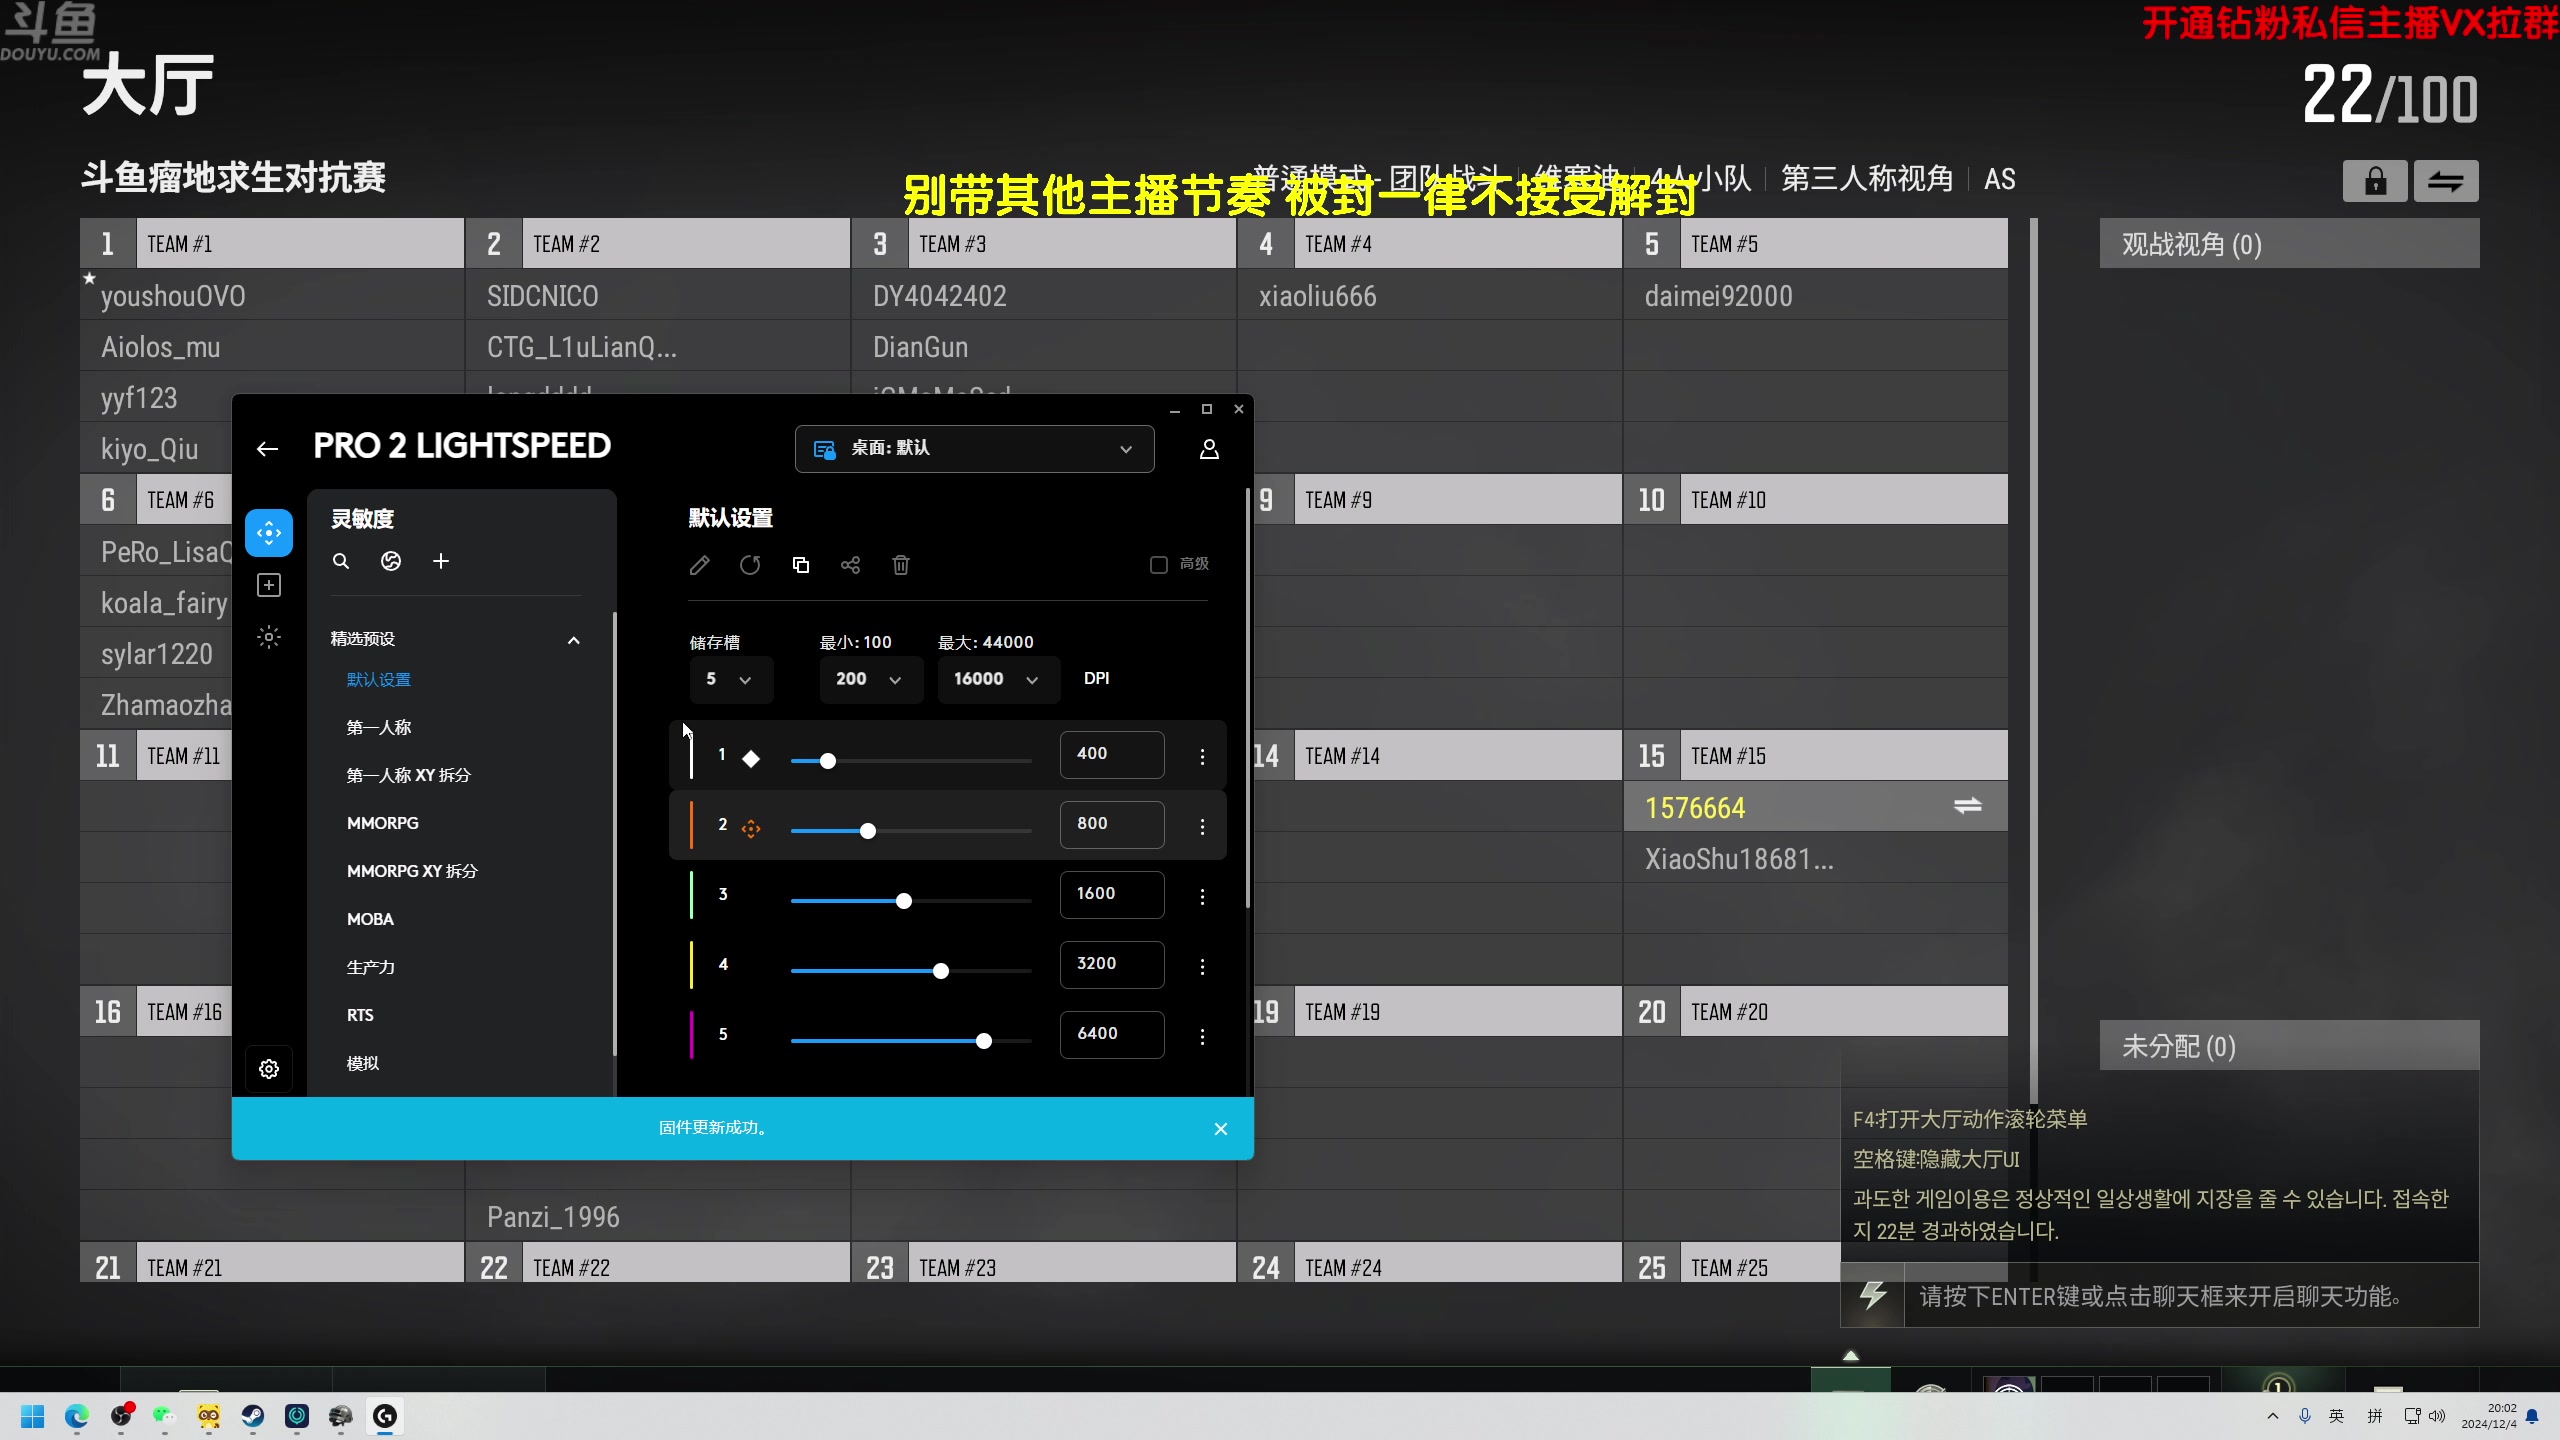
Task: Click the default diamond marker on slot 1
Action: point(751,759)
